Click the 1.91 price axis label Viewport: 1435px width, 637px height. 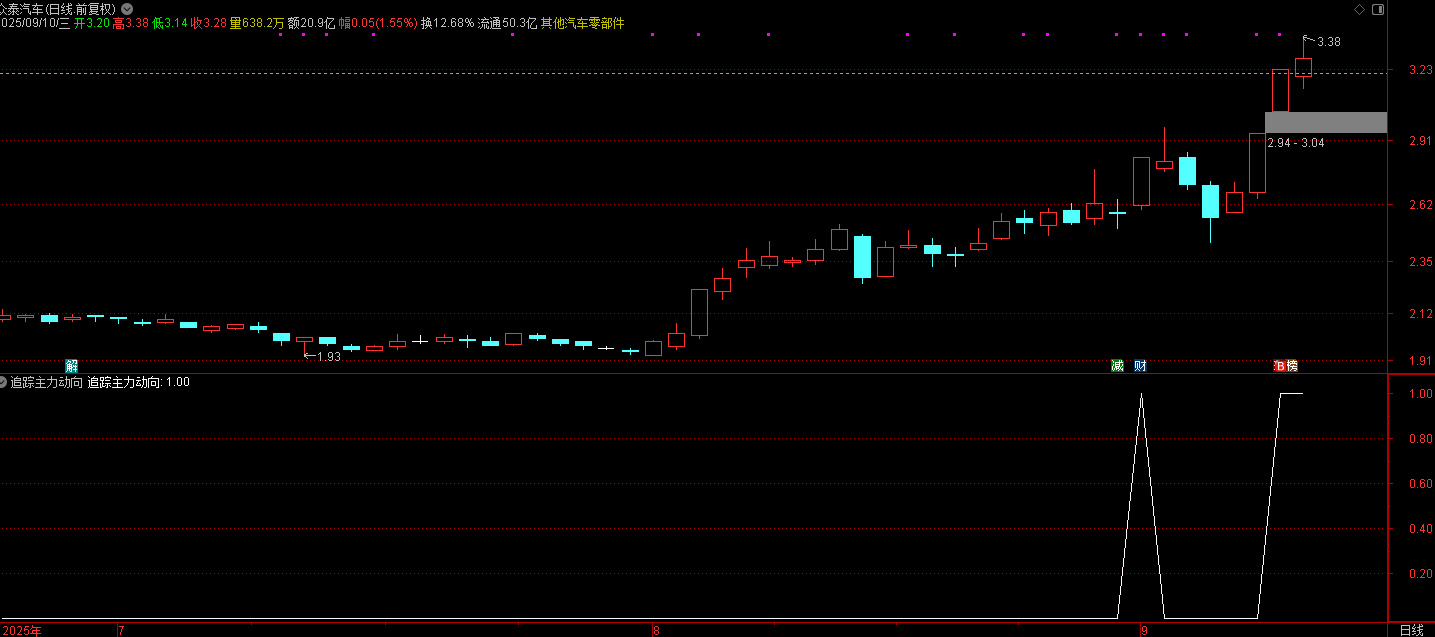1418,361
